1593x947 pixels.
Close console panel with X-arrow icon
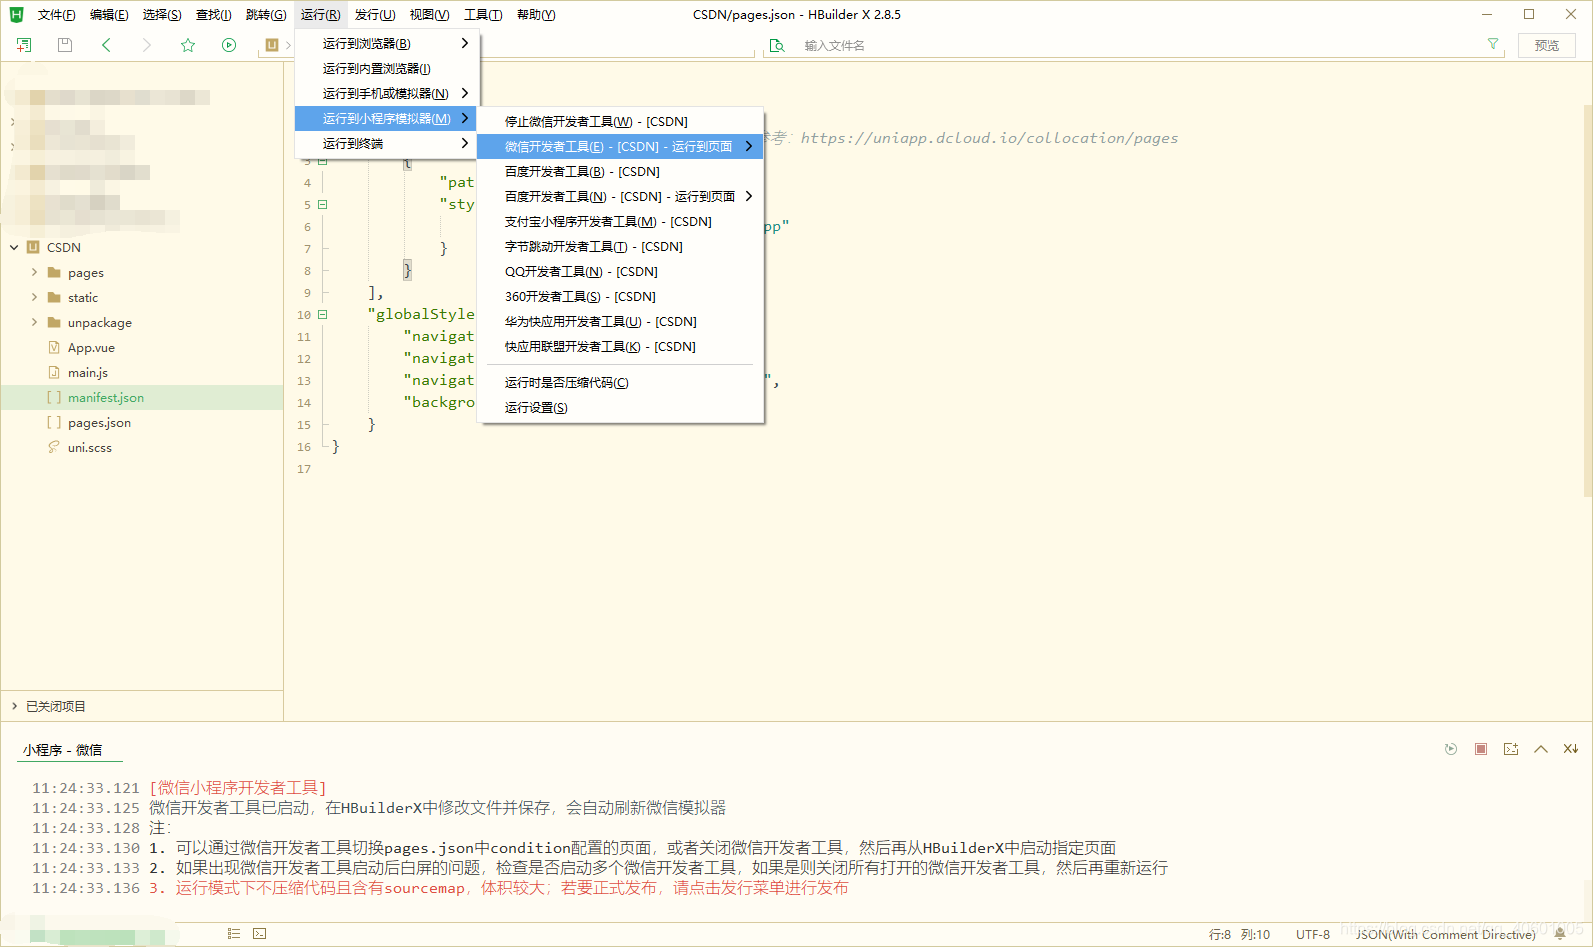[x=1571, y=749]
